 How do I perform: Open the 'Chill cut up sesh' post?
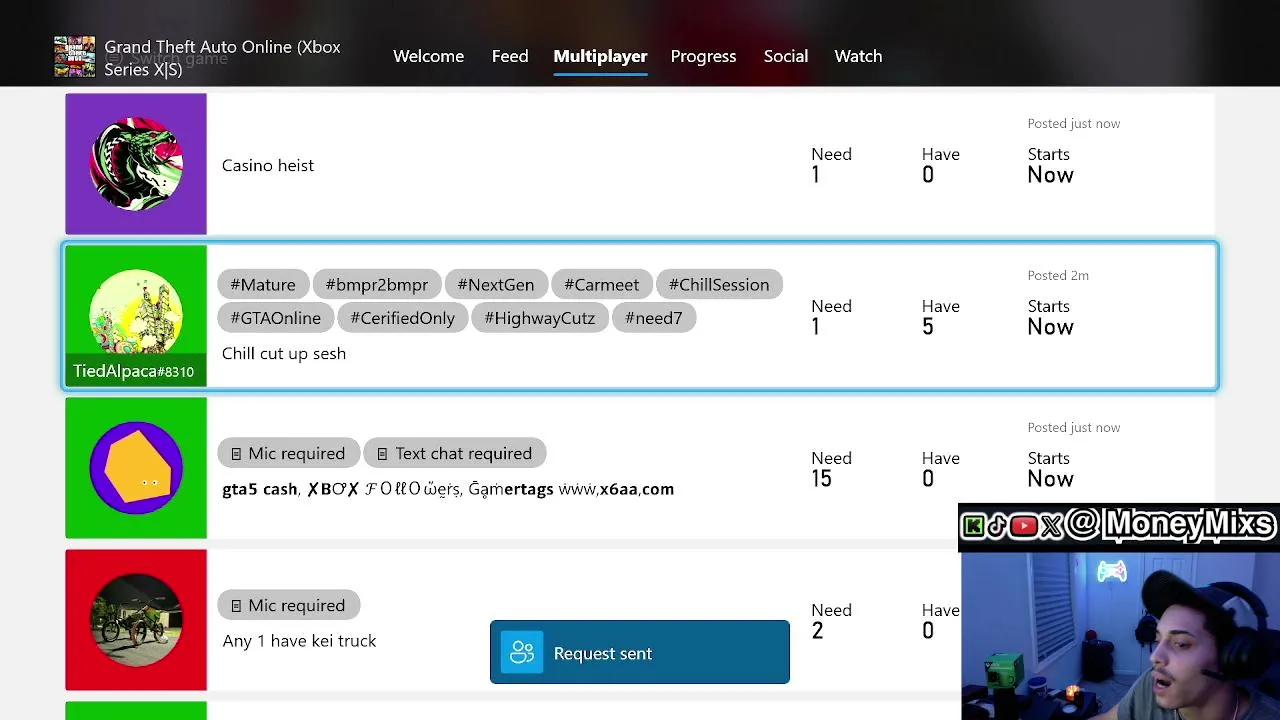click(284, 354)
